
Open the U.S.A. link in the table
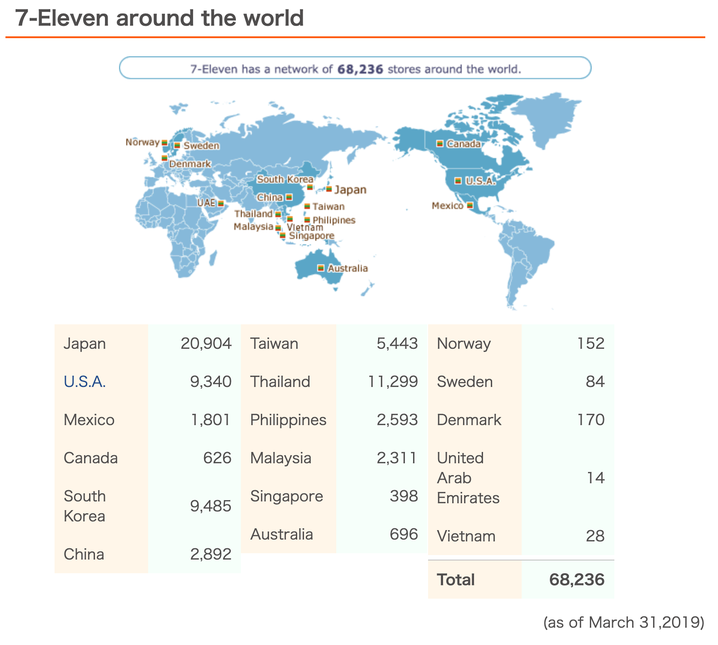point(85,382)
